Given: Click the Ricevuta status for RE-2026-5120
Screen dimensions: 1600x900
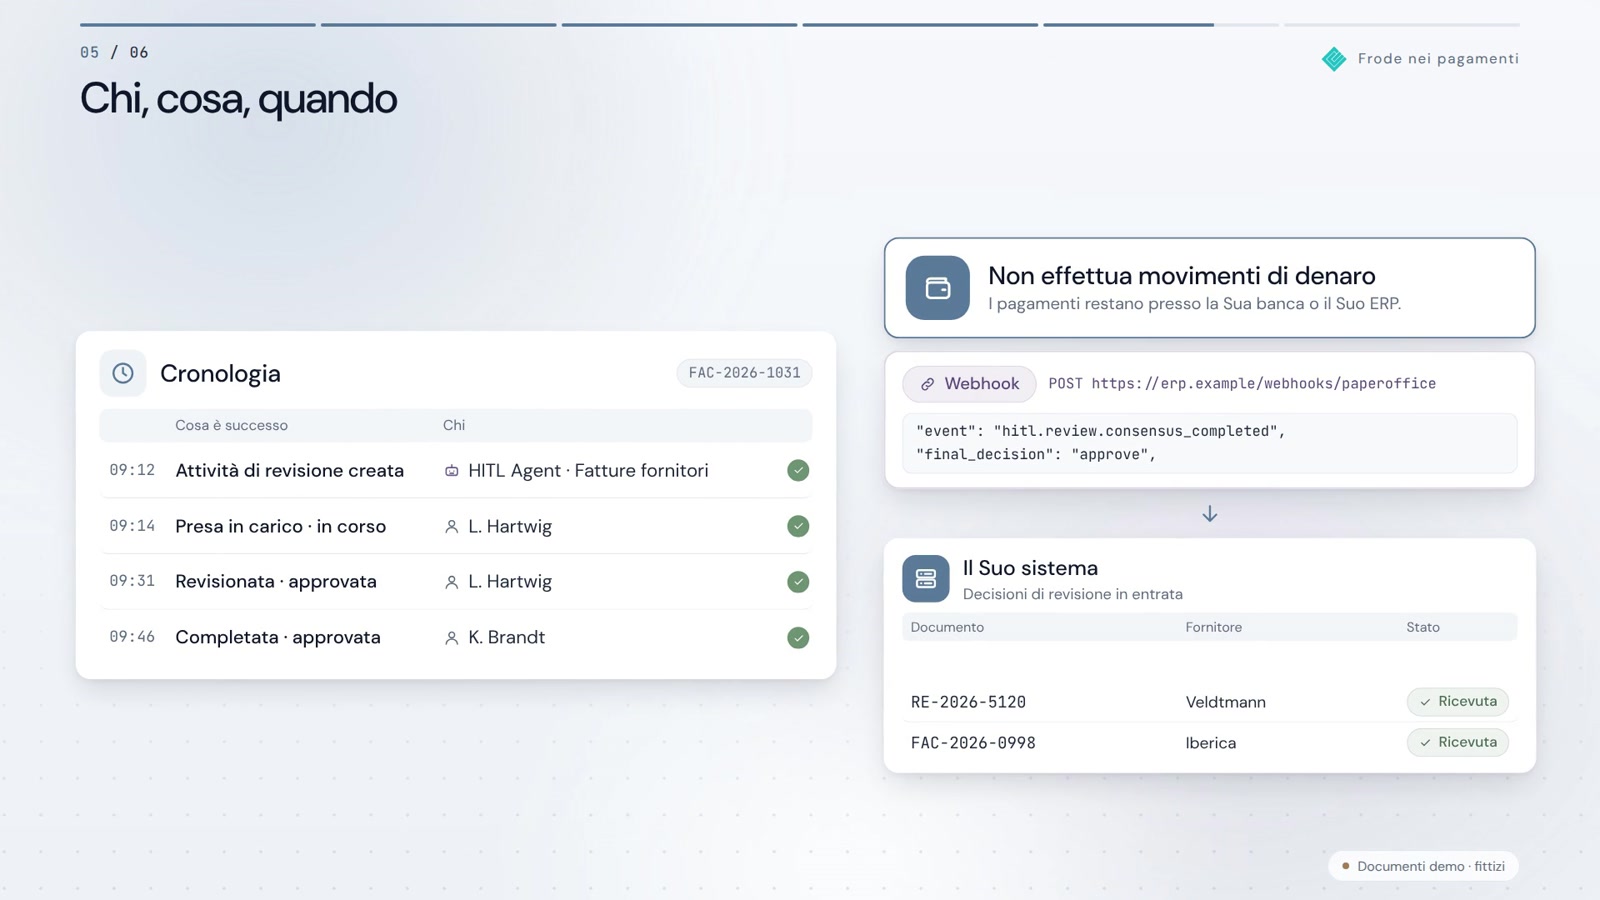Looking at the screenshot, I should [1458, 702].
